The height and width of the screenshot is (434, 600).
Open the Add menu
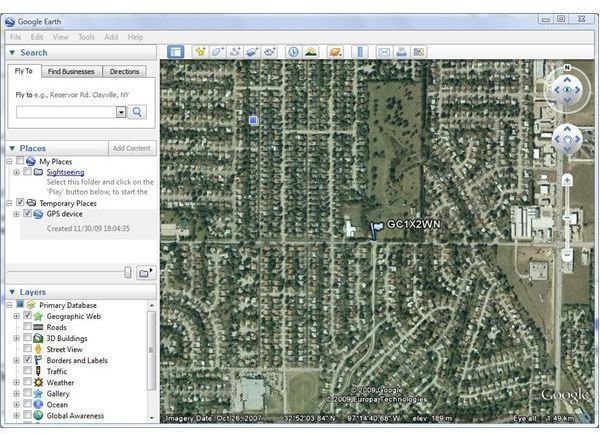click(x=111, y=37)
